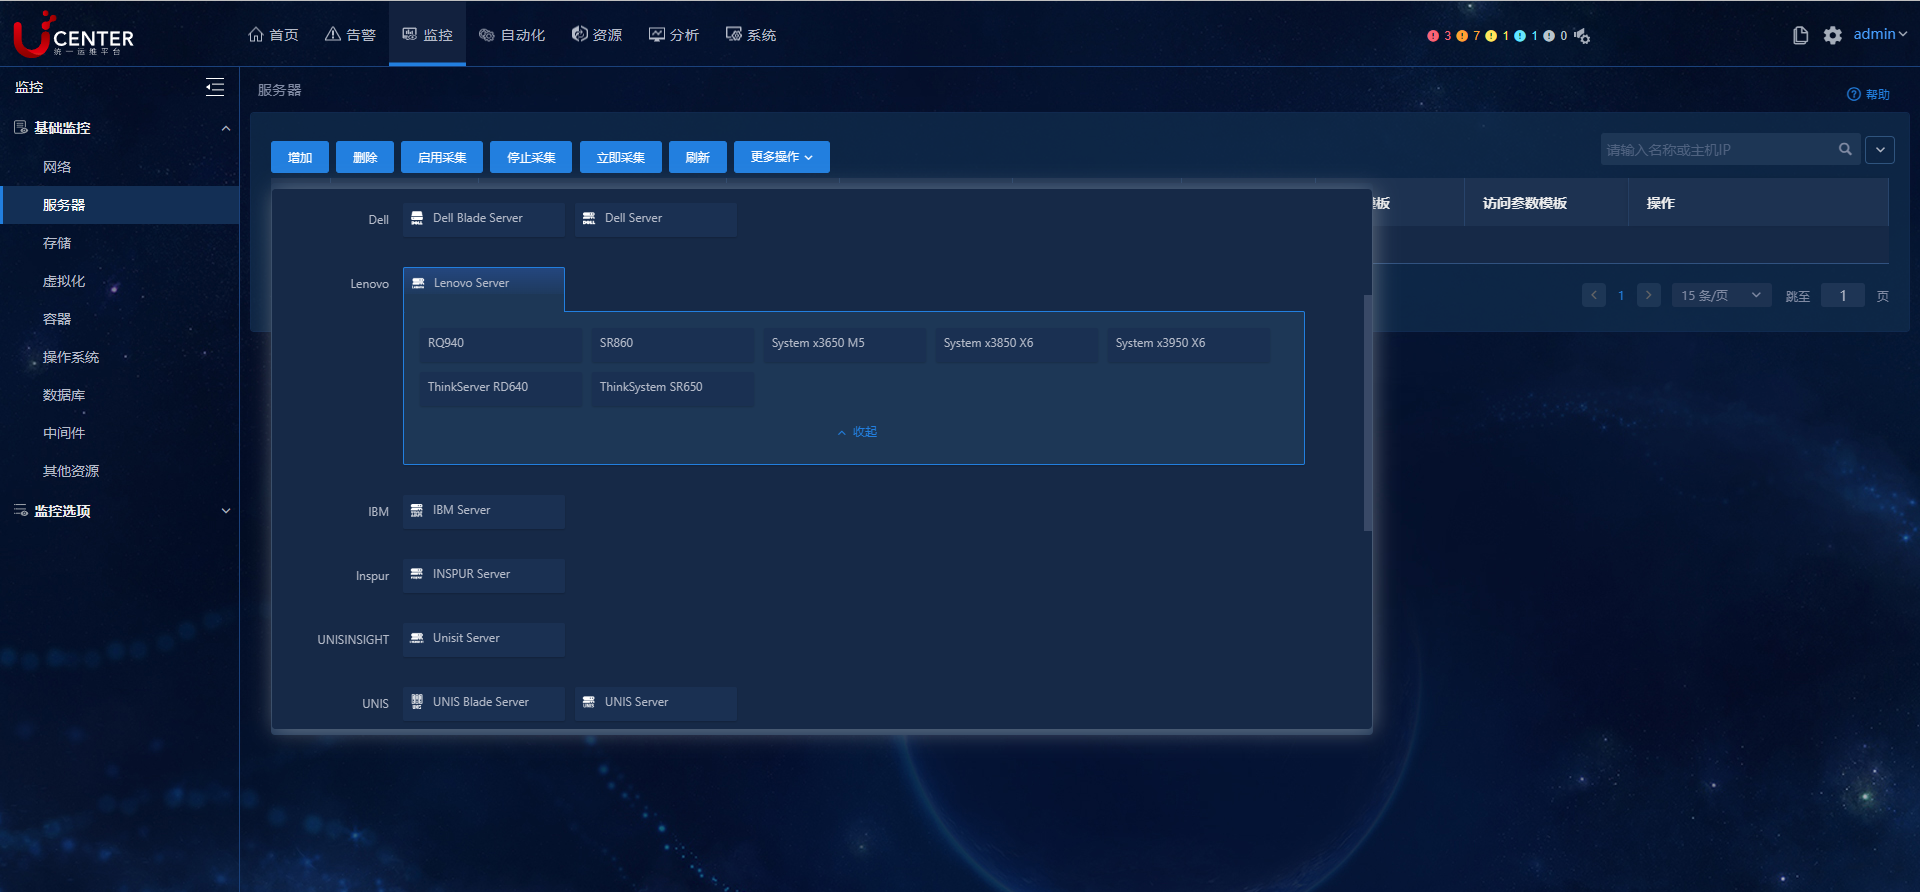
Task: Expand the 监控选项 sidebar group
Action: click(x=120, y=511)
